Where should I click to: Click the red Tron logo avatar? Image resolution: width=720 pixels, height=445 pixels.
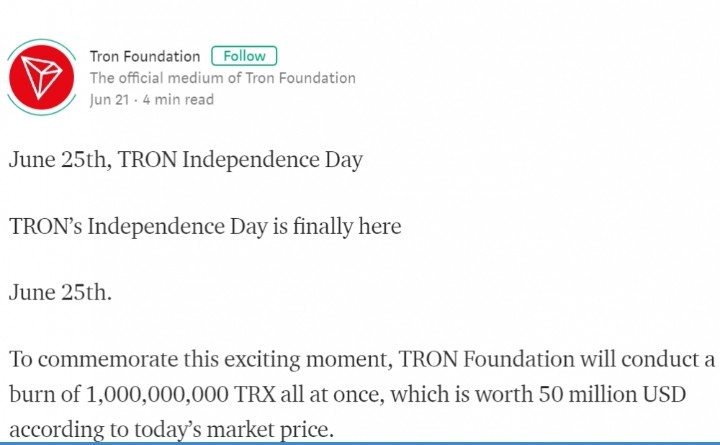point(42,78)
